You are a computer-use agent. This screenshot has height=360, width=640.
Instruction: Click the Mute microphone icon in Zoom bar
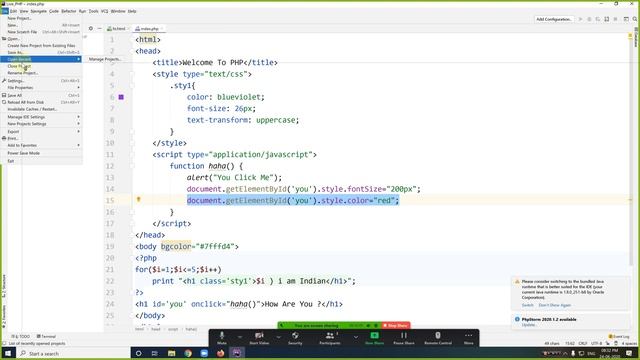tap(222, 336)
